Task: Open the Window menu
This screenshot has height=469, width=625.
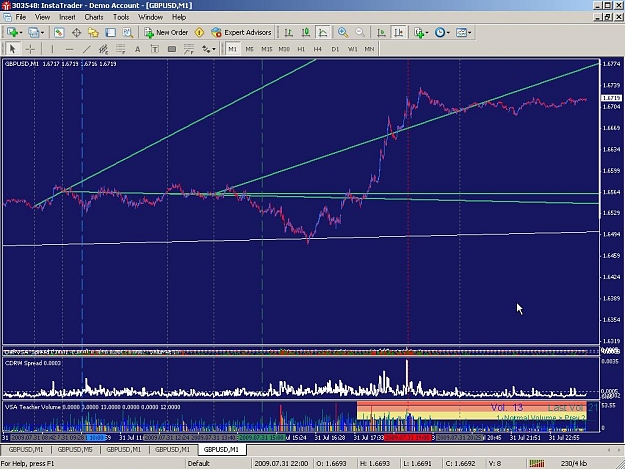Action: tap(150, 17)
